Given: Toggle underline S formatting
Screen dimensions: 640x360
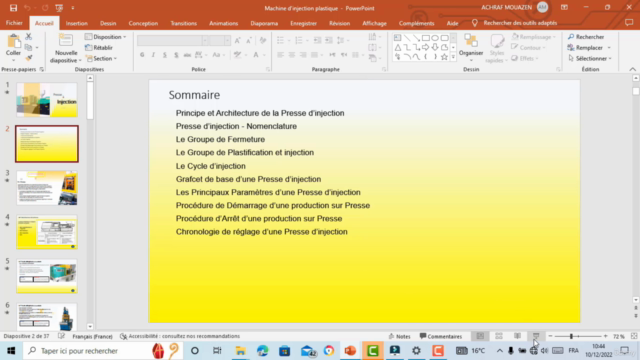Looking at the screenshot, I should tap(165, 55).
